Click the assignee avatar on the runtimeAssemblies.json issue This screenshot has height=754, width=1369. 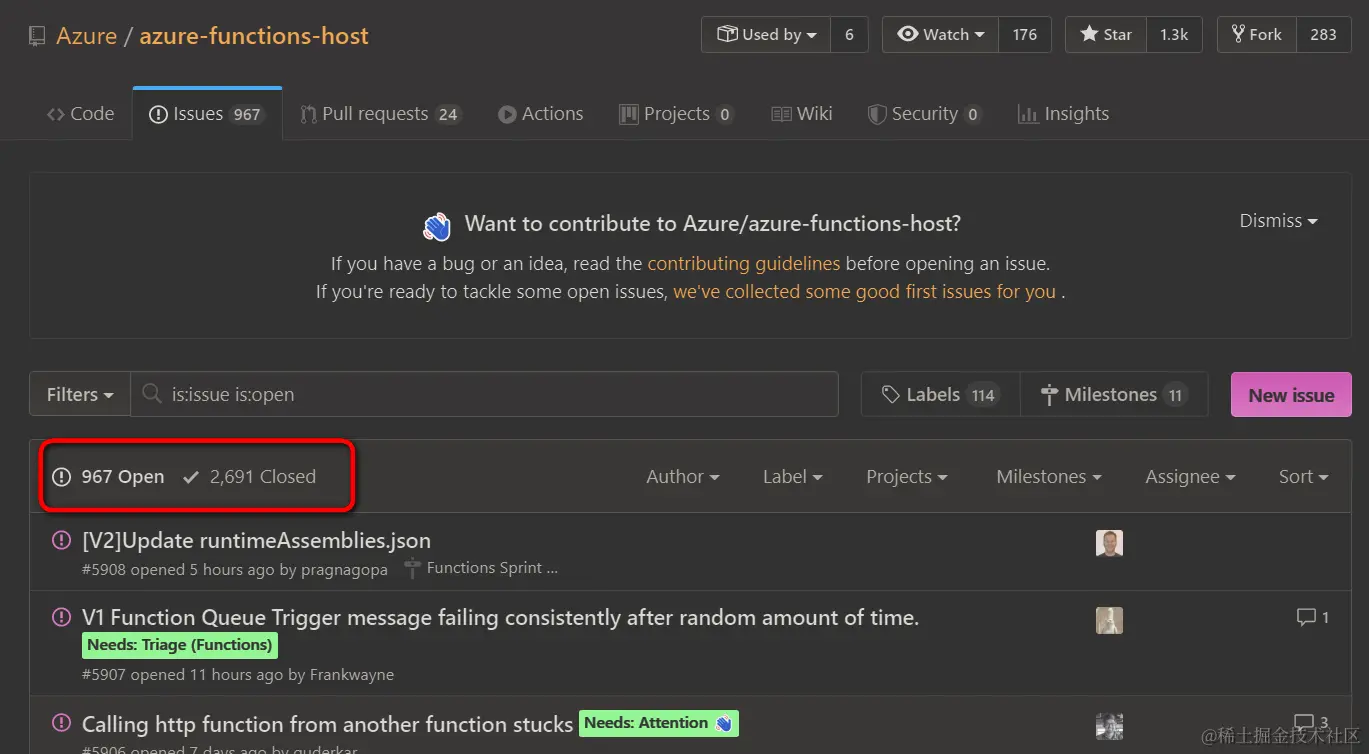coord(1109,543)
